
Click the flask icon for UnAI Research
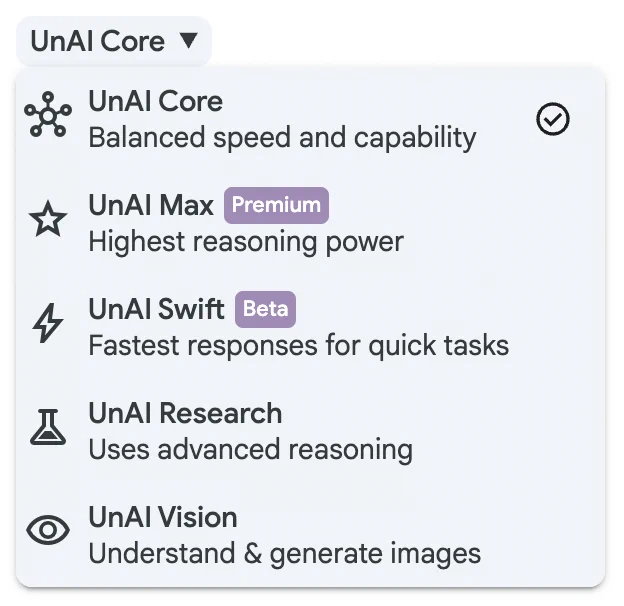tap(48, 427)
